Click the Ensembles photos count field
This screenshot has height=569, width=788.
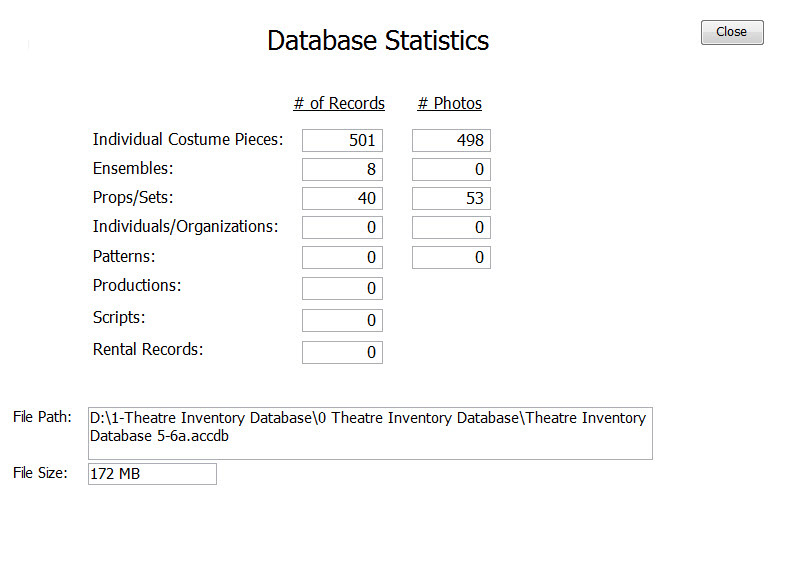pyautogui.click(x=451, y=169)
